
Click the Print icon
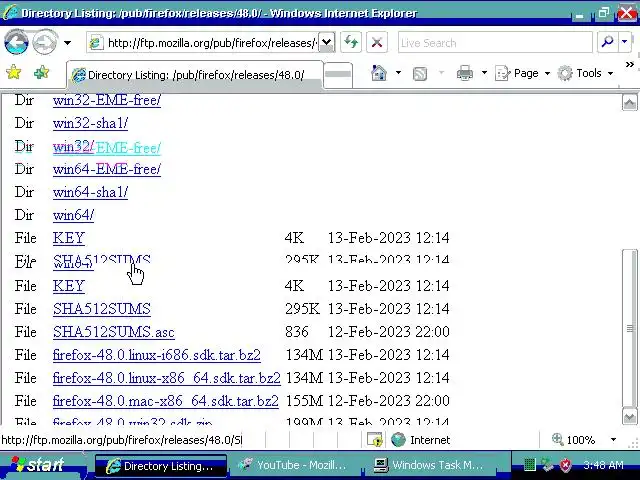coord(464,73)
